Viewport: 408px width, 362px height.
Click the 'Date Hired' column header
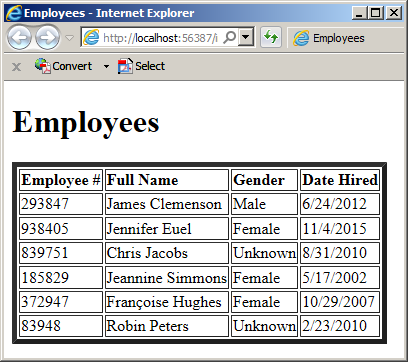point(340,180)
